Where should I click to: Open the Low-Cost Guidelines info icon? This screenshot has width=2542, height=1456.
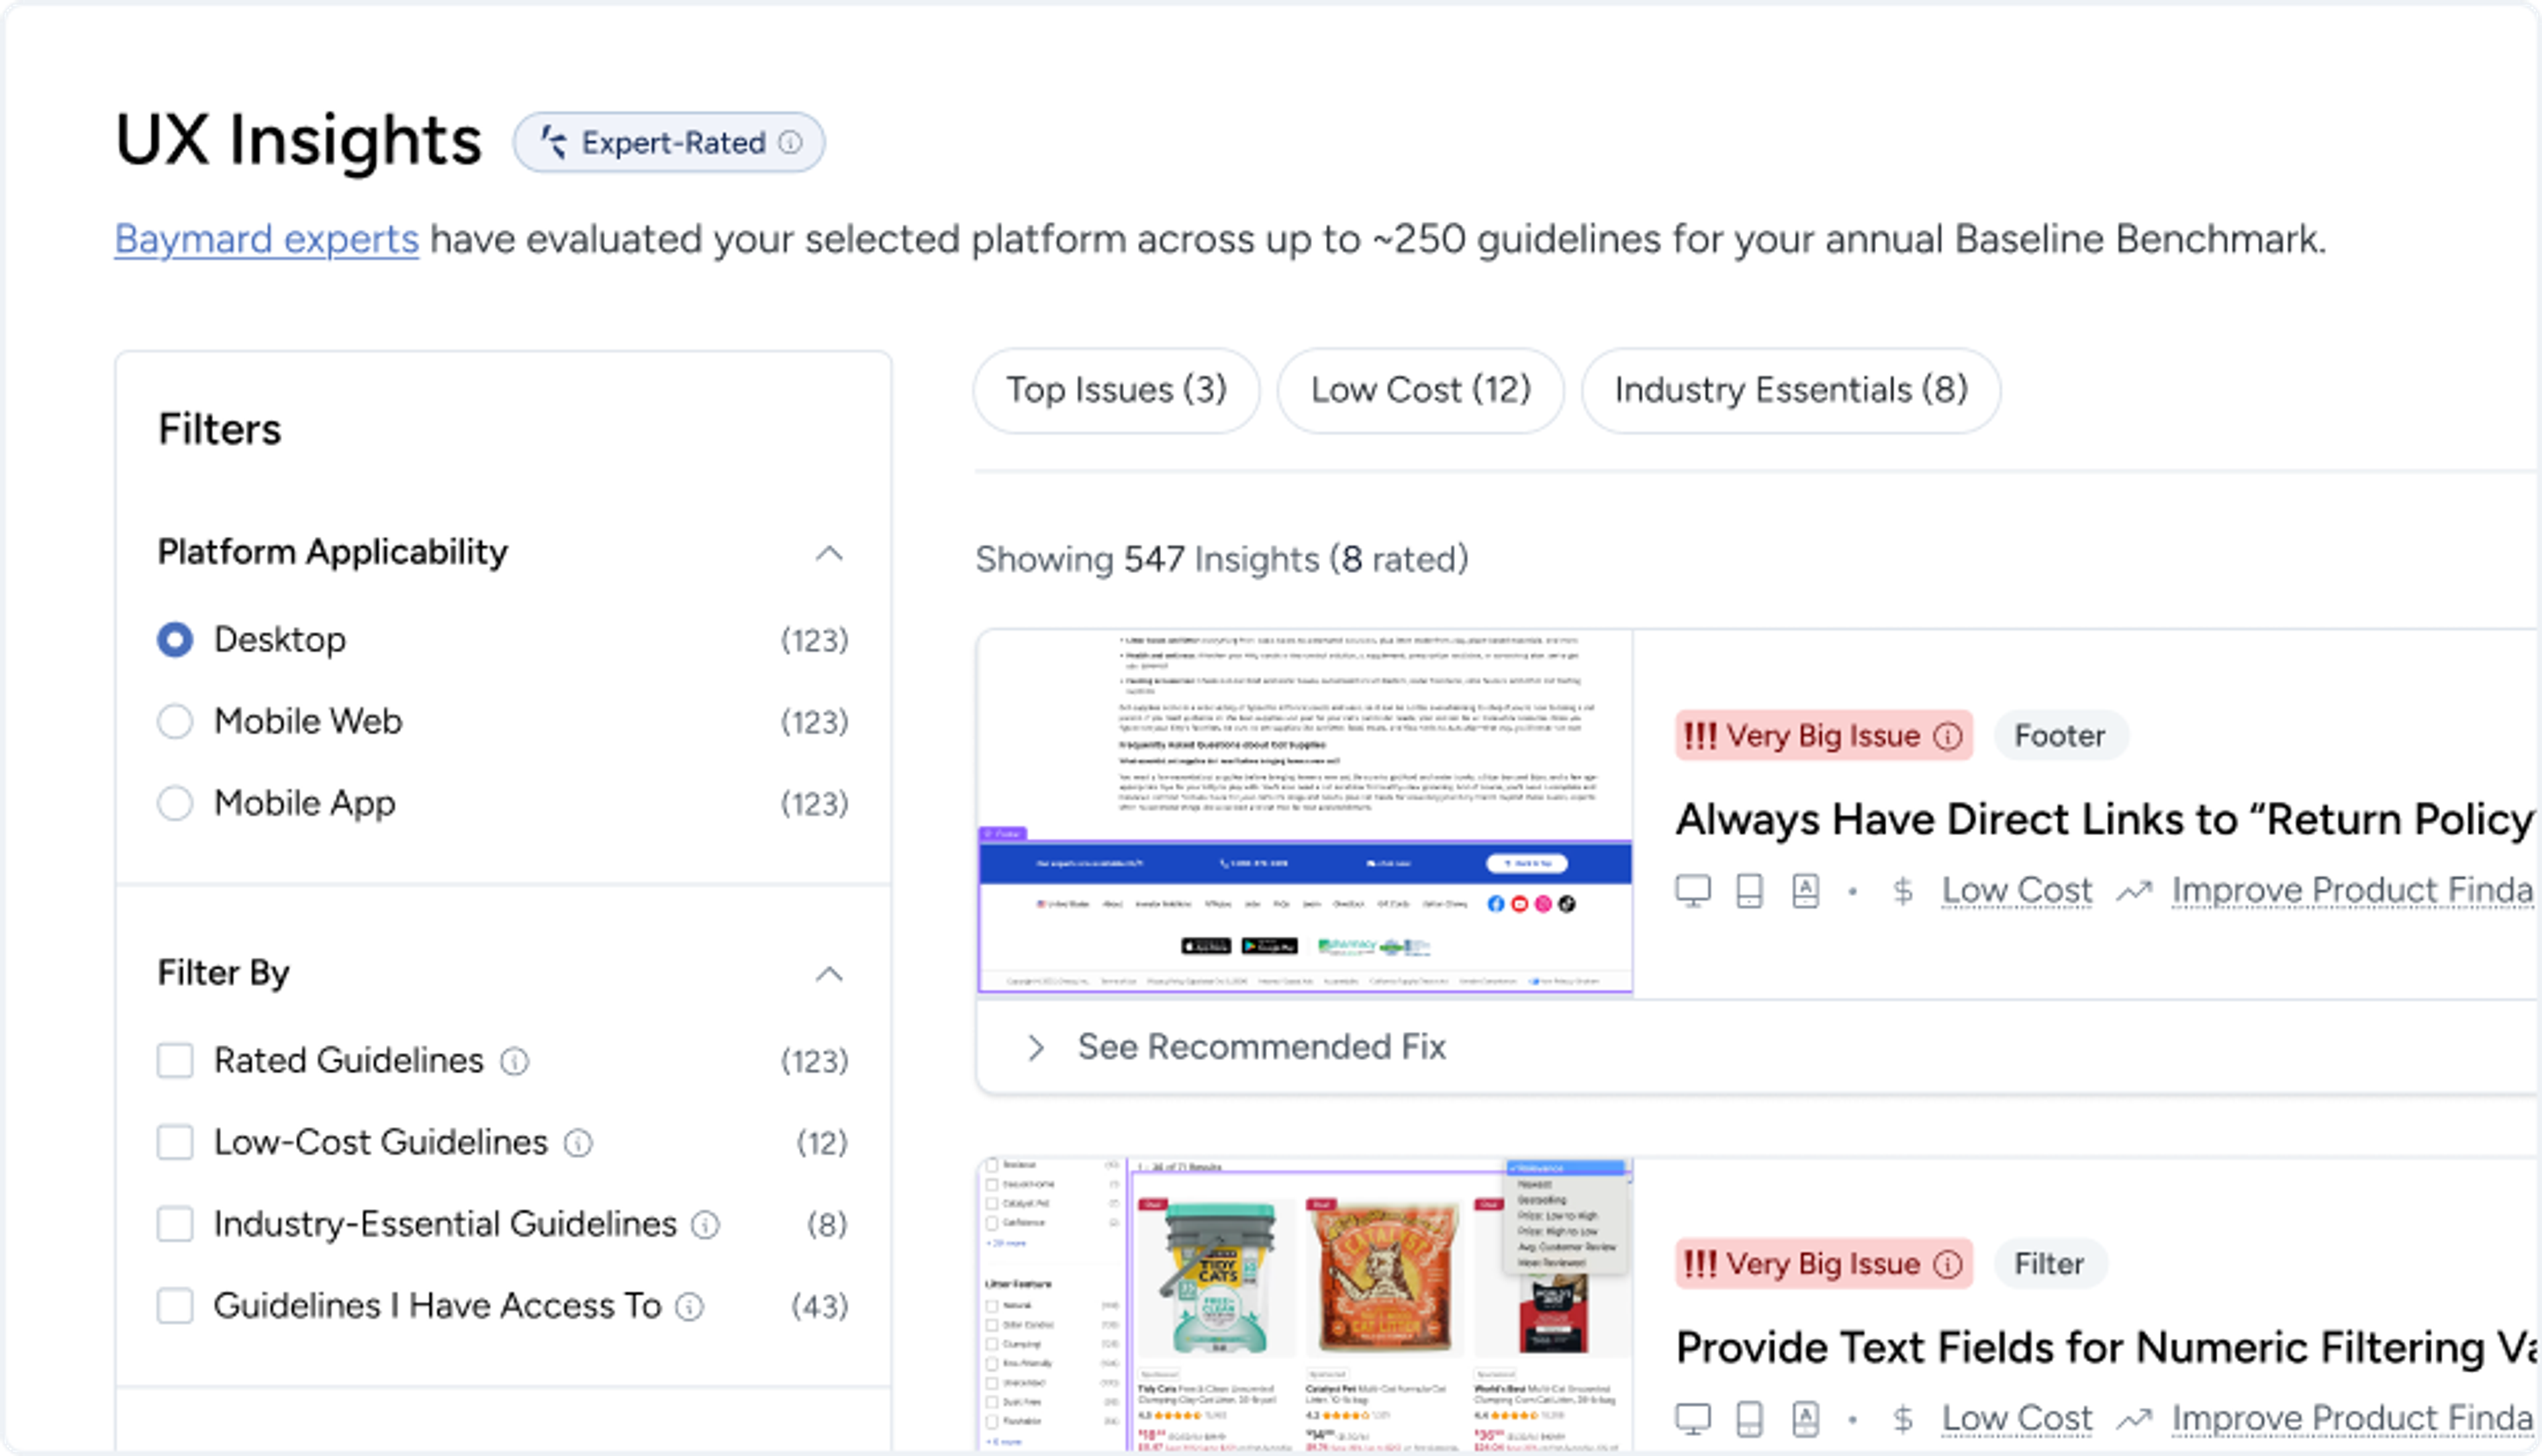pos(579,1143)
